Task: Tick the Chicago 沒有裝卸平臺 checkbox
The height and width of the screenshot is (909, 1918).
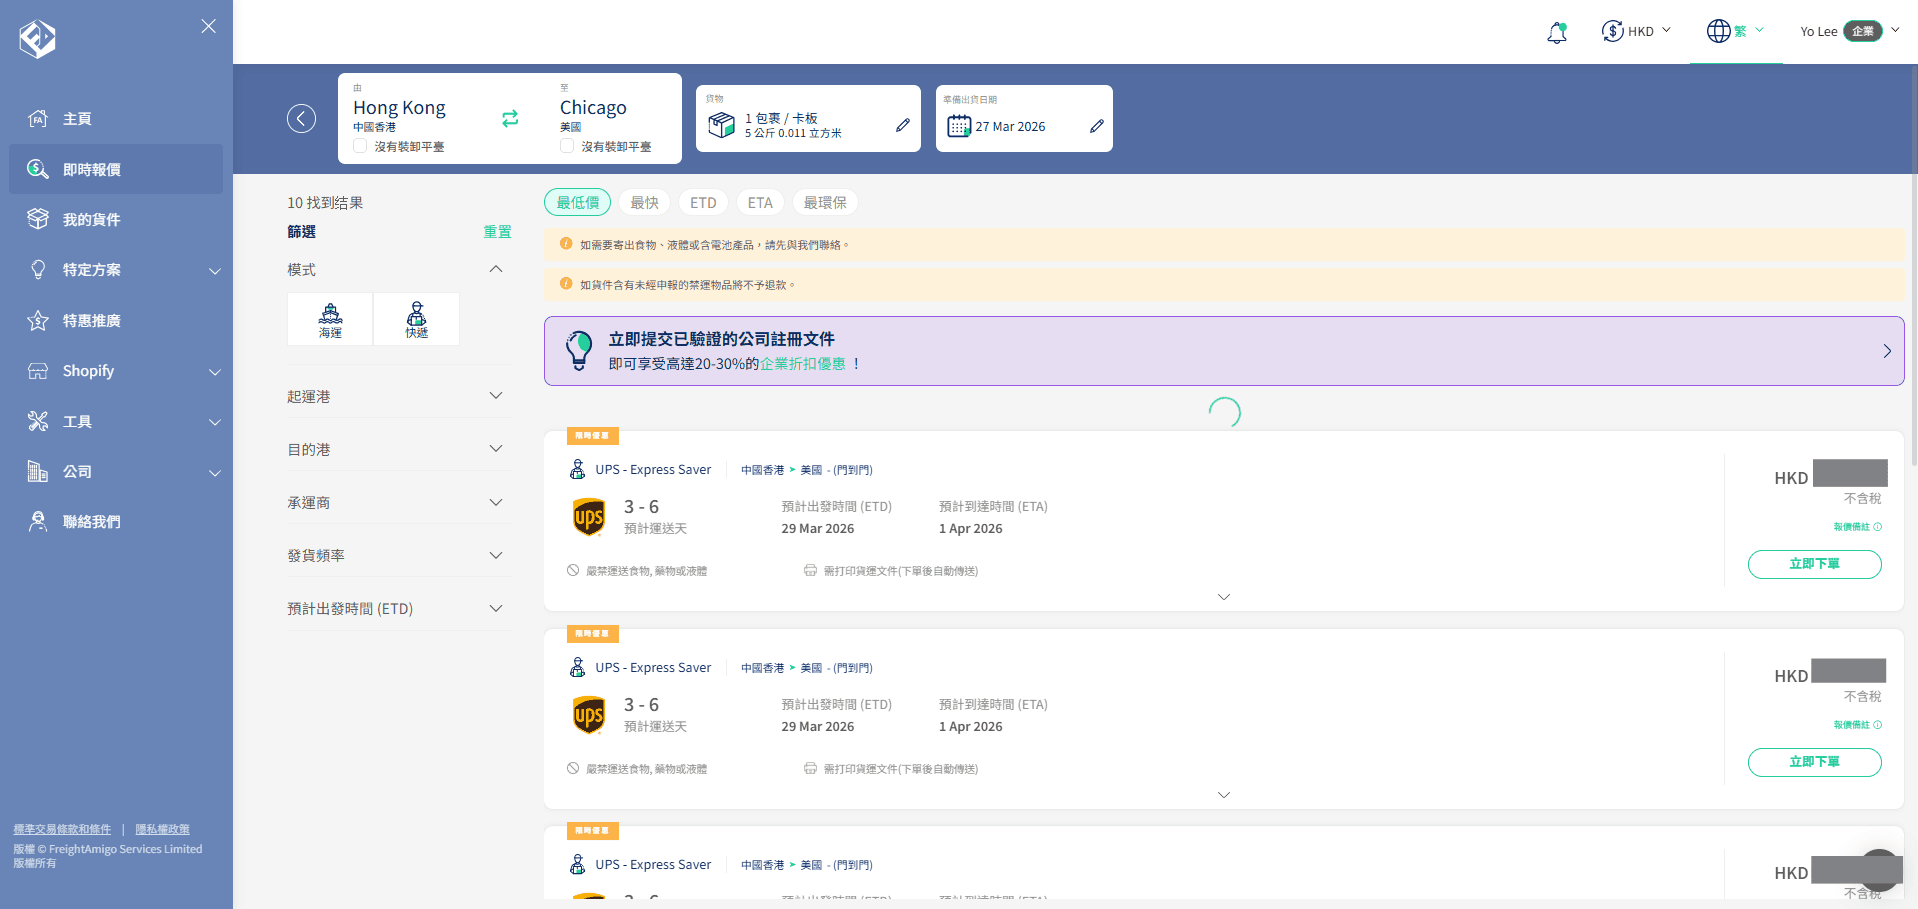Action: click(567, 146)
